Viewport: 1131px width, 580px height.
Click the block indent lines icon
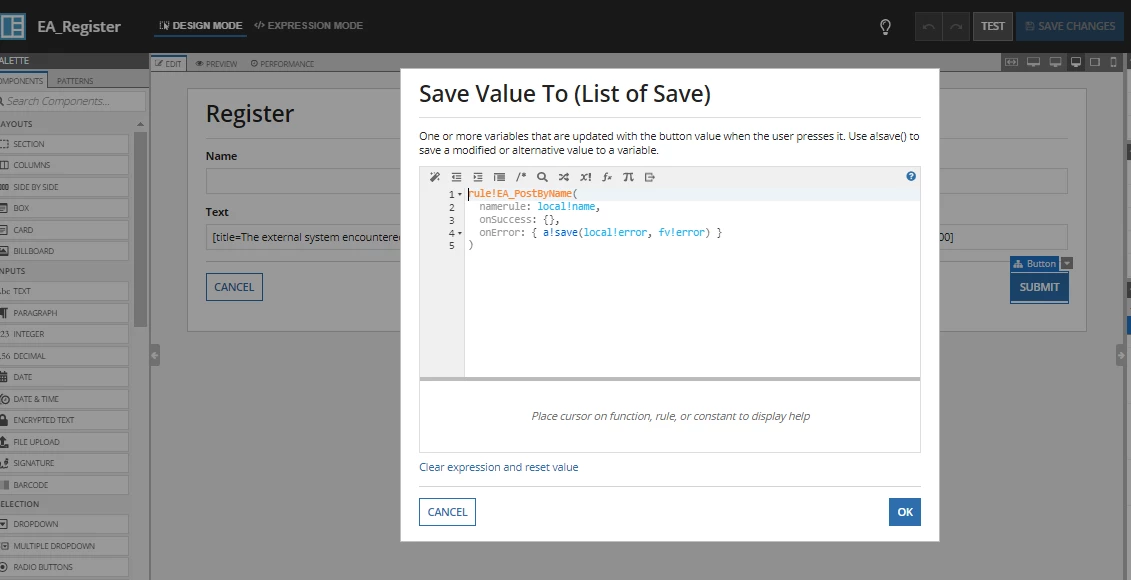tap(499, 177)
